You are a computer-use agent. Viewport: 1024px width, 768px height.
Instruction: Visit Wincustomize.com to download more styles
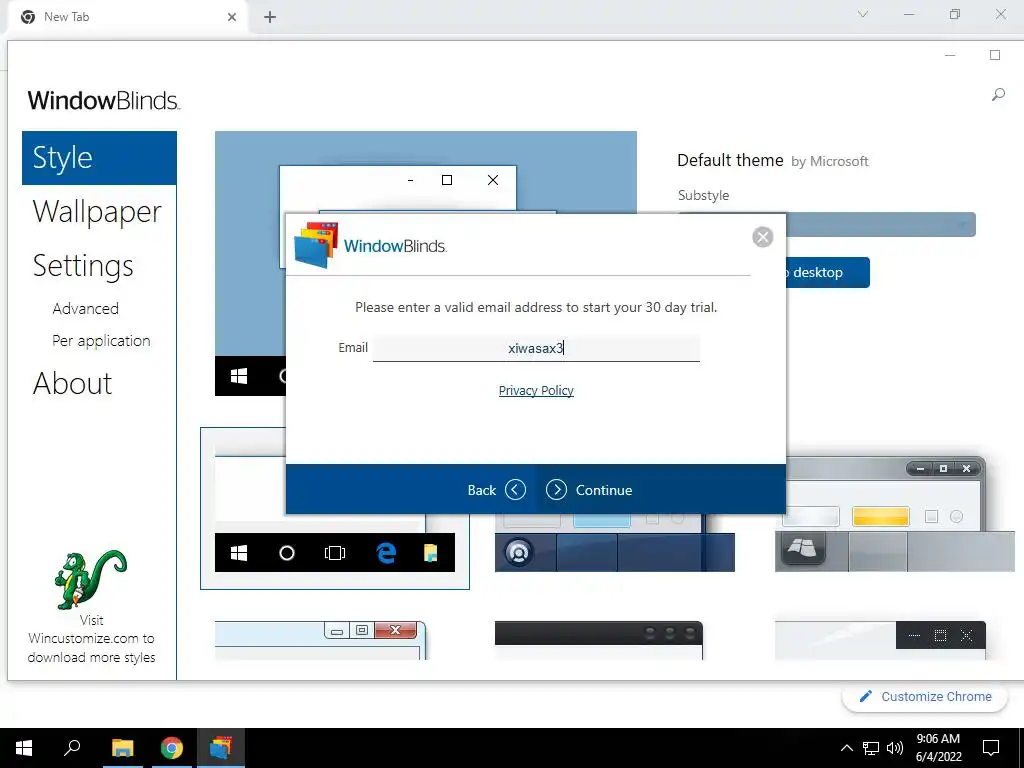point(91,639)
